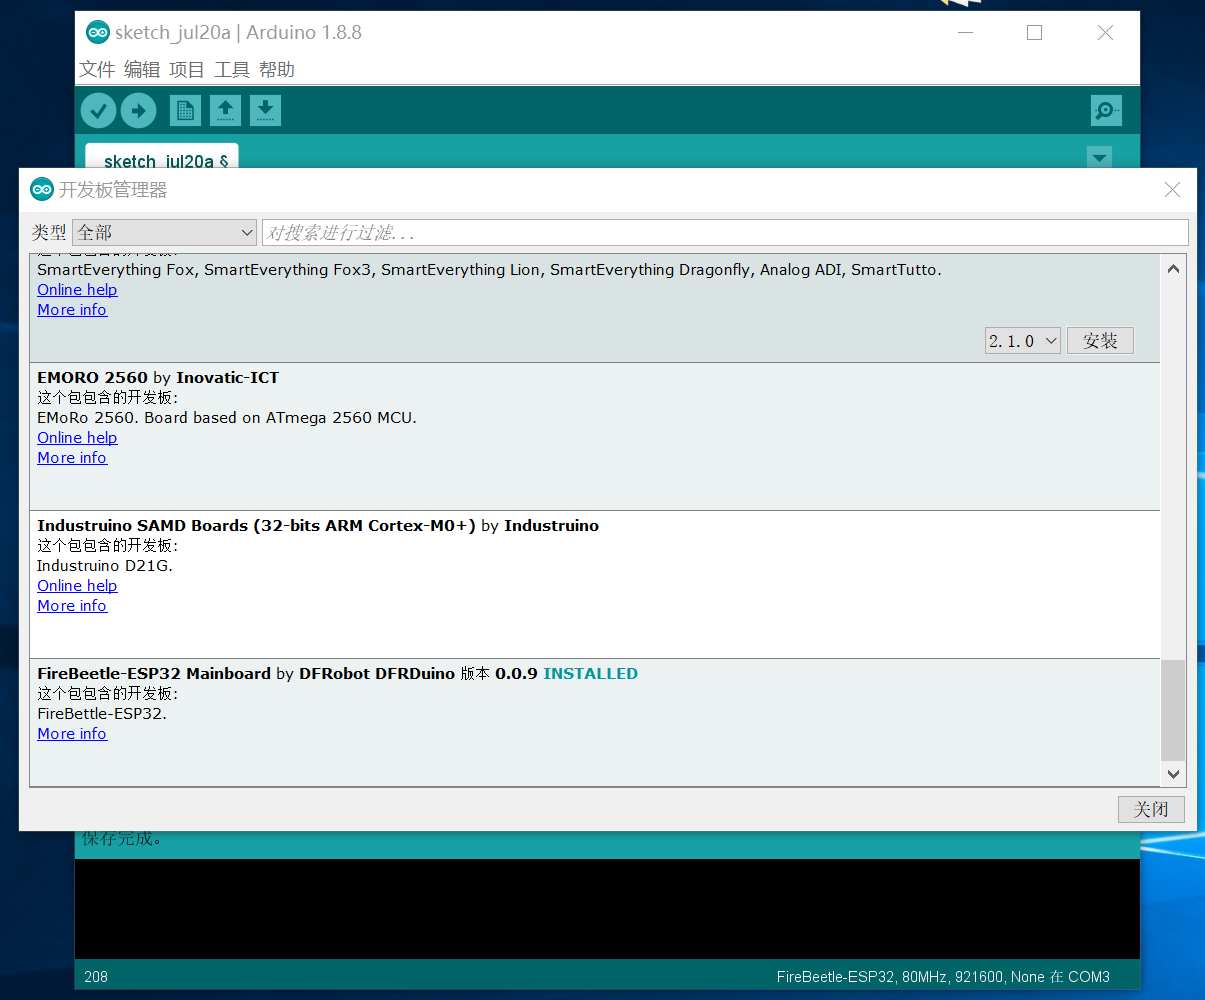
Task: Click the board search filter field
Action: [724, 232]
